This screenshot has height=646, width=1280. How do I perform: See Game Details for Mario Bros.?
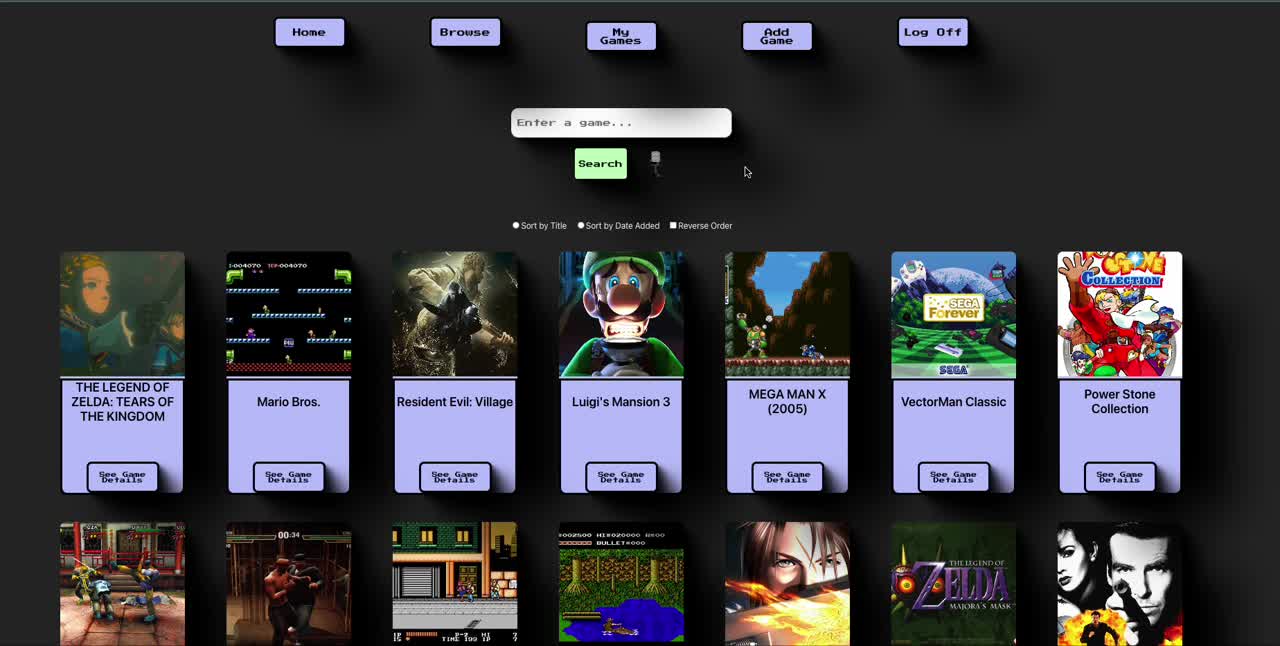[x=288, y=477]
